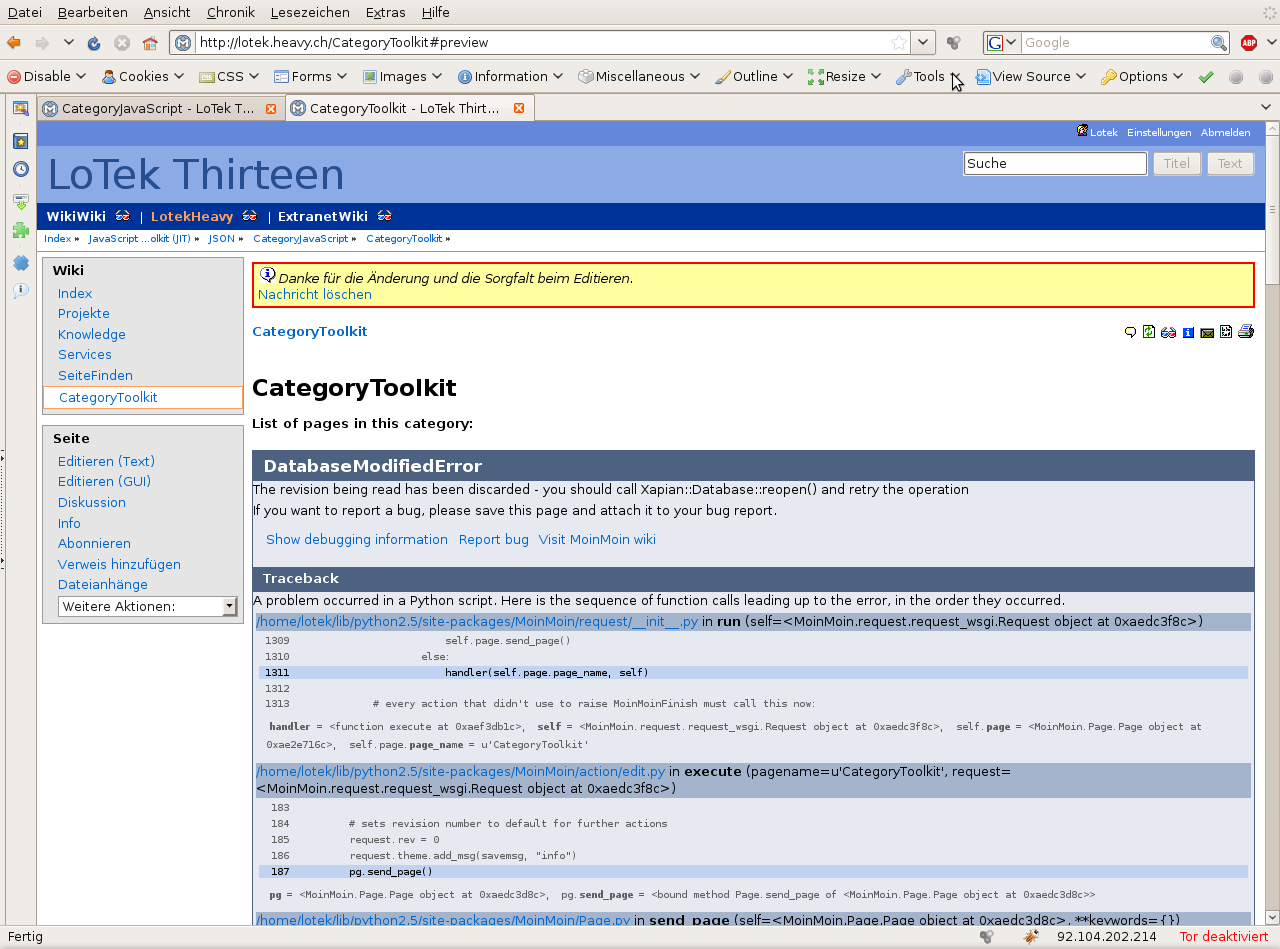Click the browser Reload button
Screen dimensions: 1280x949
click(94, 43)
